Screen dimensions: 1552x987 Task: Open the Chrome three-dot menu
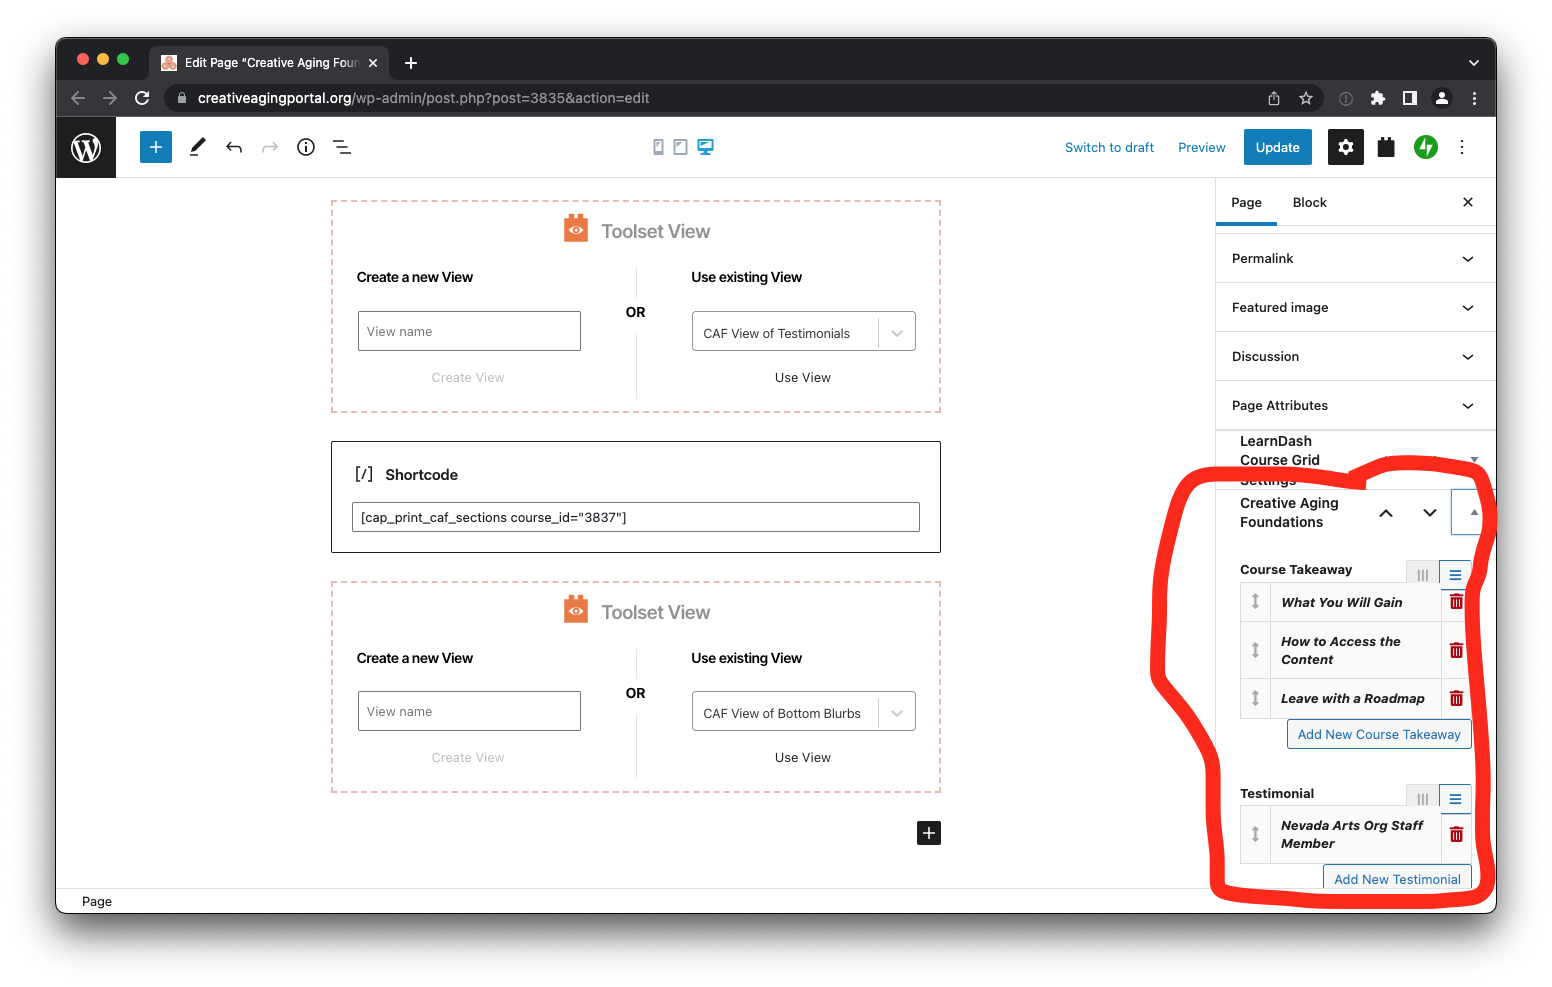1474,98
